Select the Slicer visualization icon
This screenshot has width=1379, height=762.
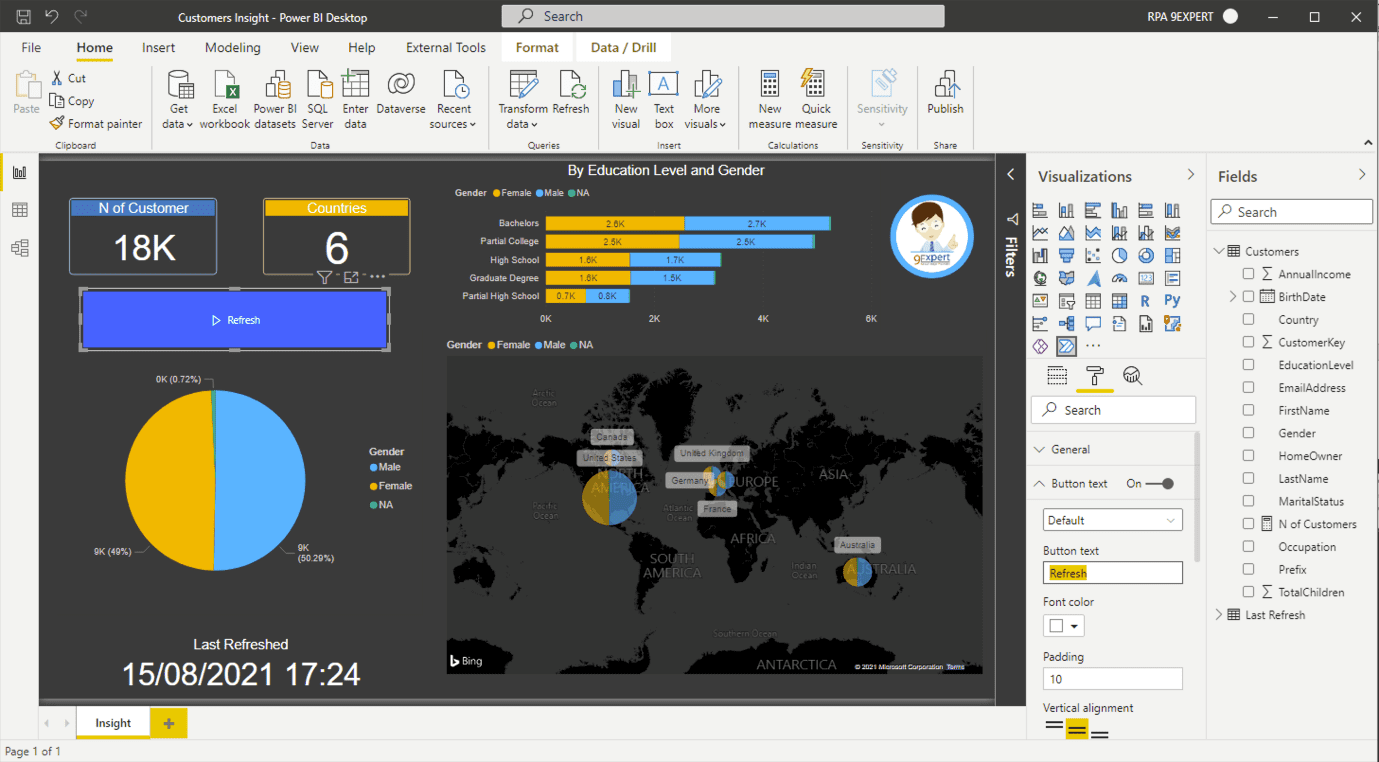1066,300
